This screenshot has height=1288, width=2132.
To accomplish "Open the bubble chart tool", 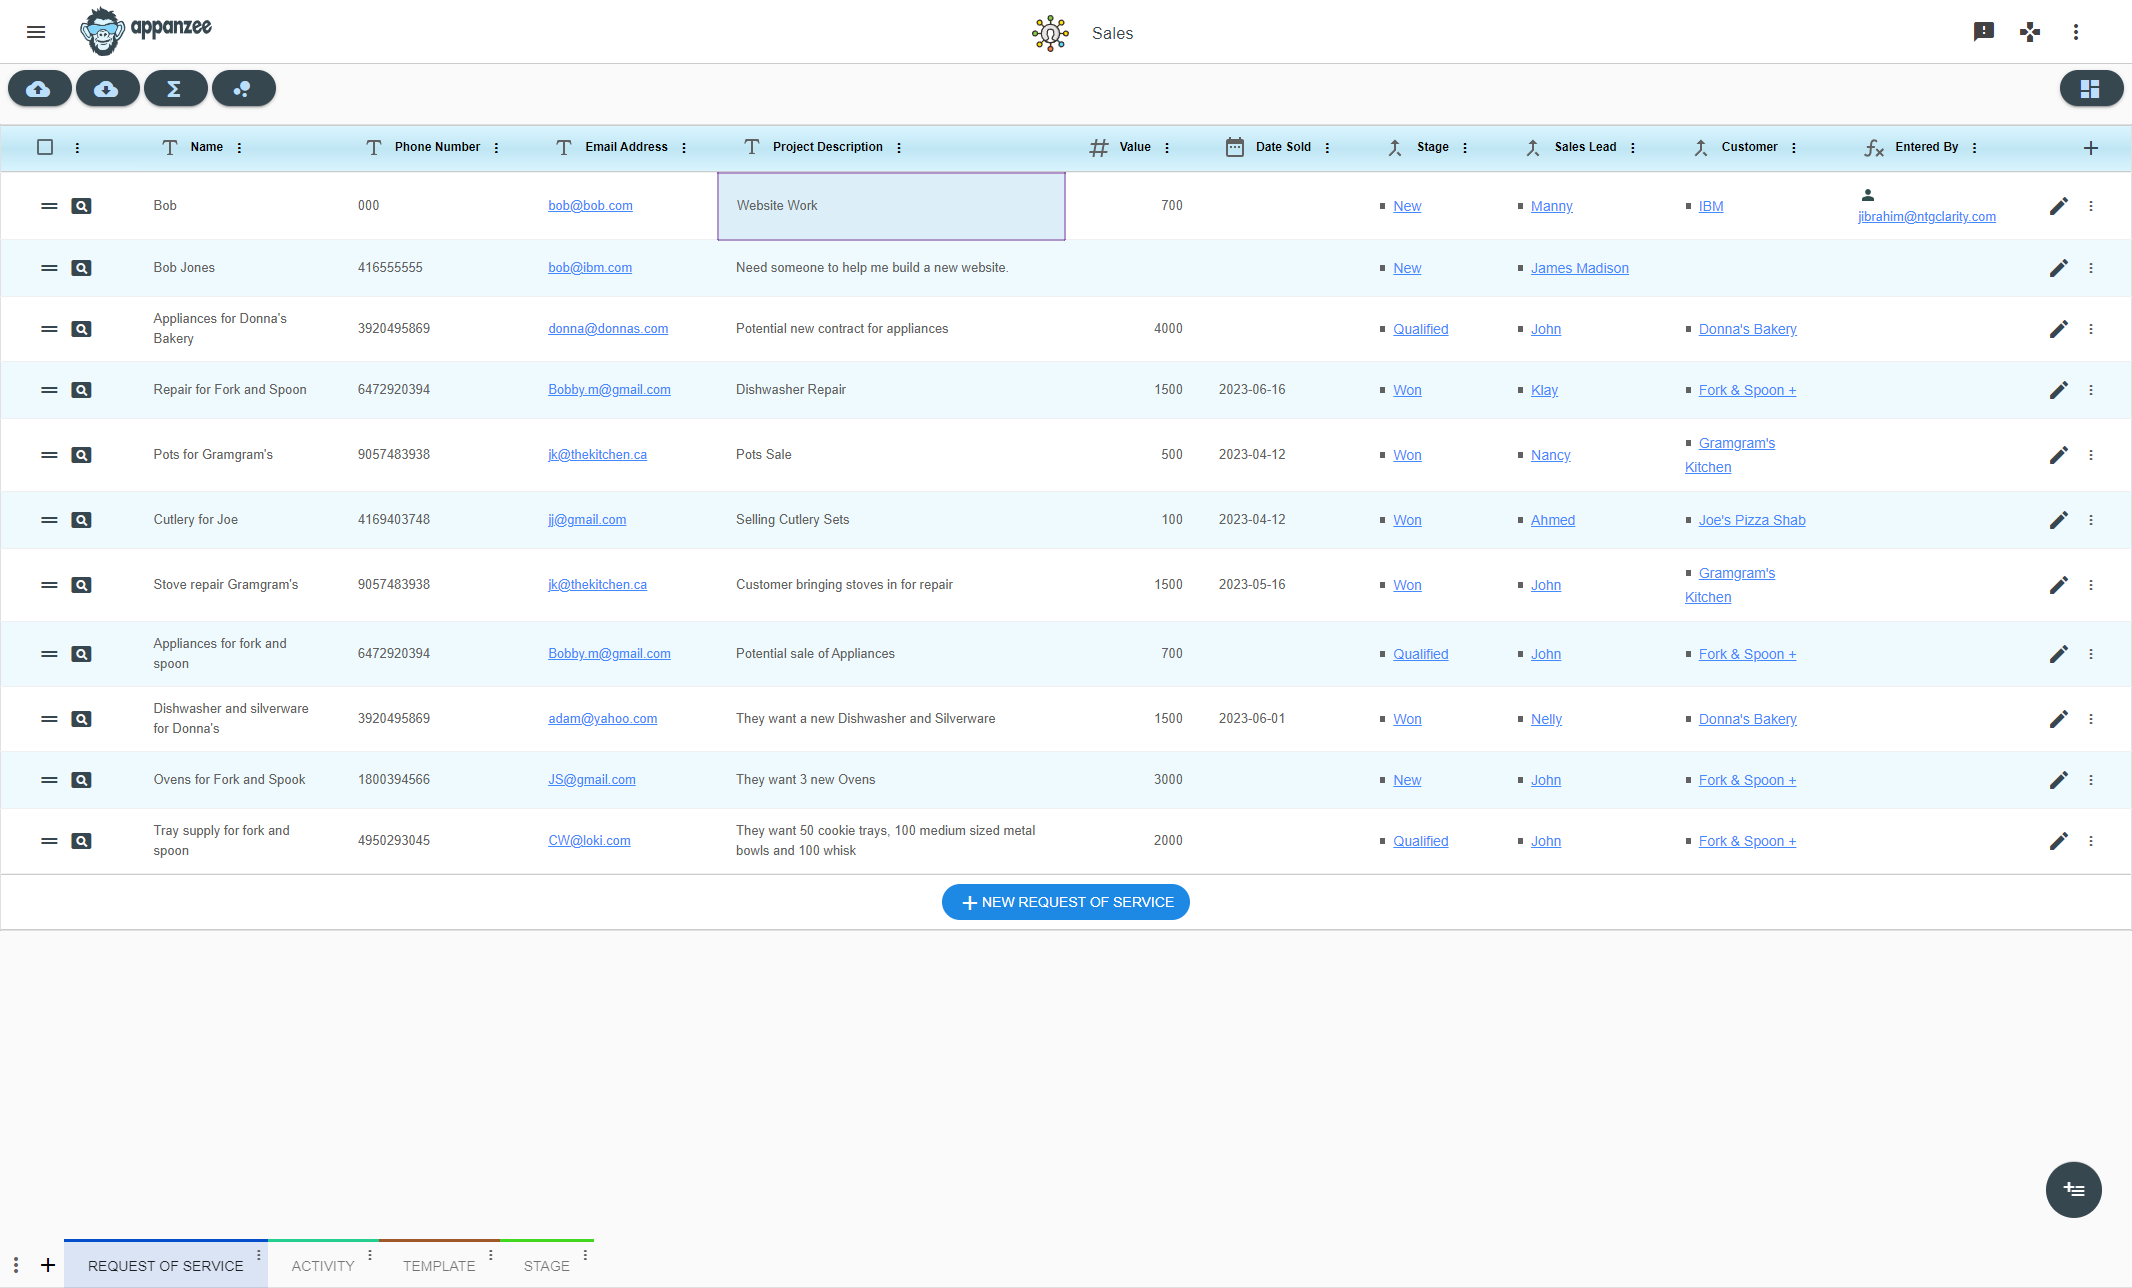I will (243, 89).
